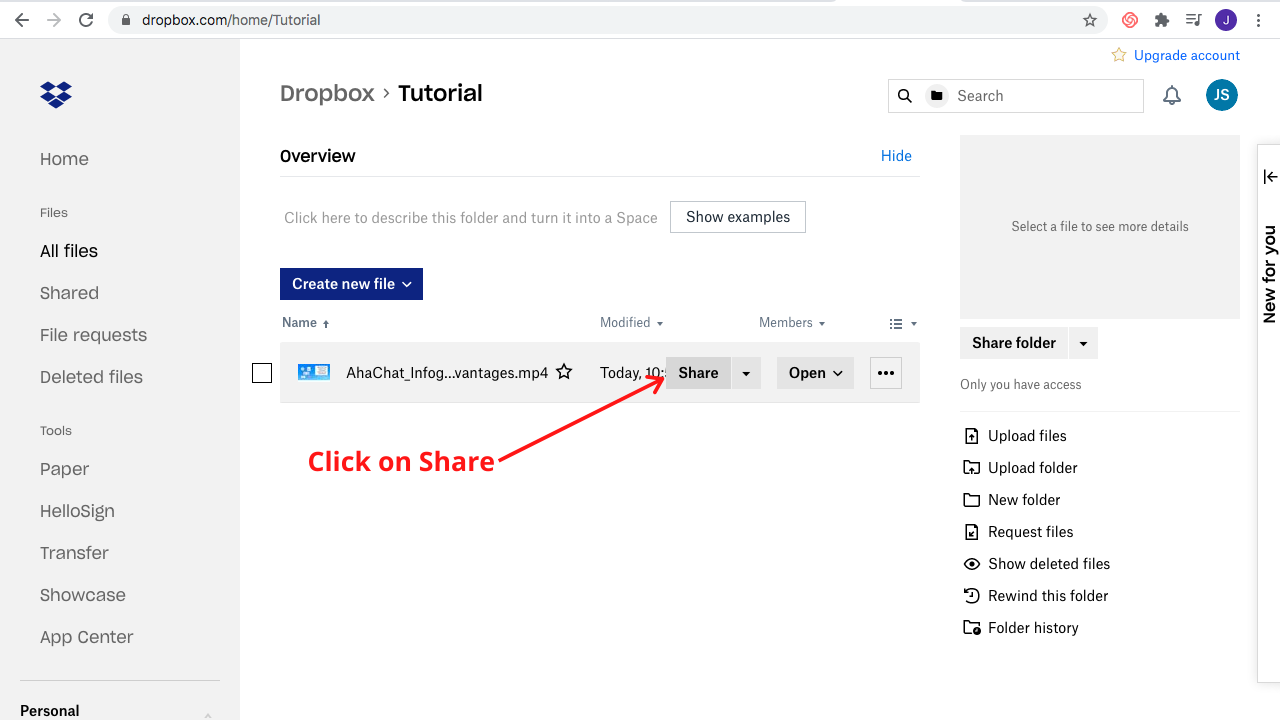
Task: Open the media control playlist icon
Action: coord(1193,20)
